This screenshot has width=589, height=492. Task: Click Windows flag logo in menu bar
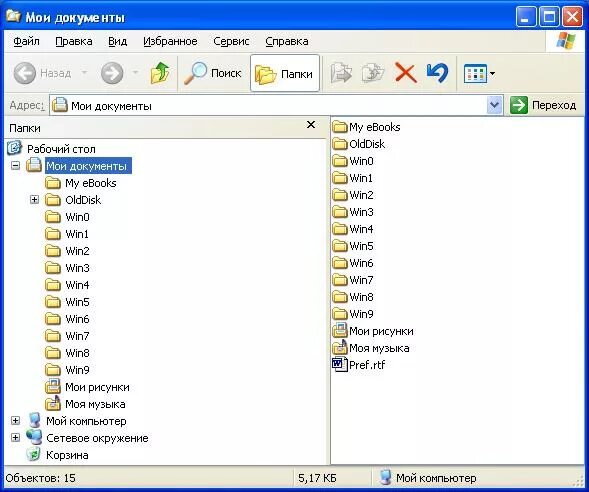[566, 41]
